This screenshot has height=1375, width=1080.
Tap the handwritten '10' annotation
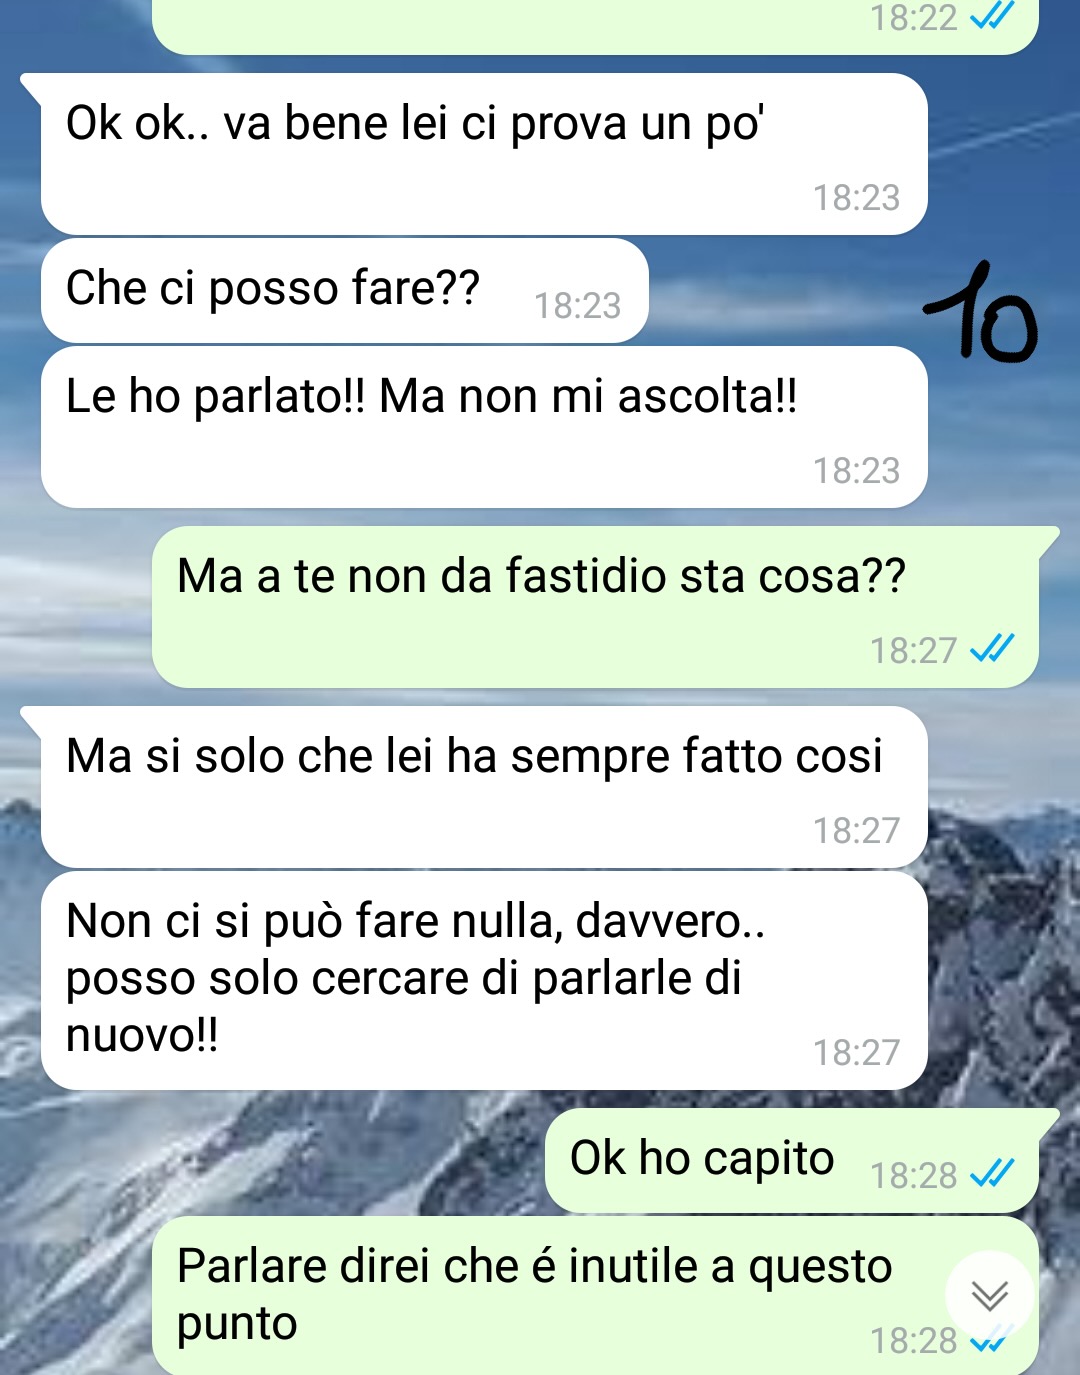click(x=980, y=312)
